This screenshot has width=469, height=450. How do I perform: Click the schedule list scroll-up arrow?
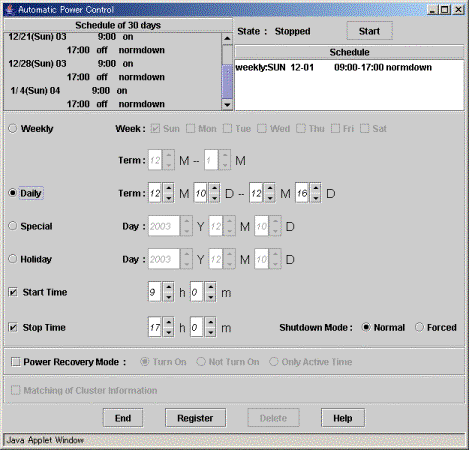[227, 39]
